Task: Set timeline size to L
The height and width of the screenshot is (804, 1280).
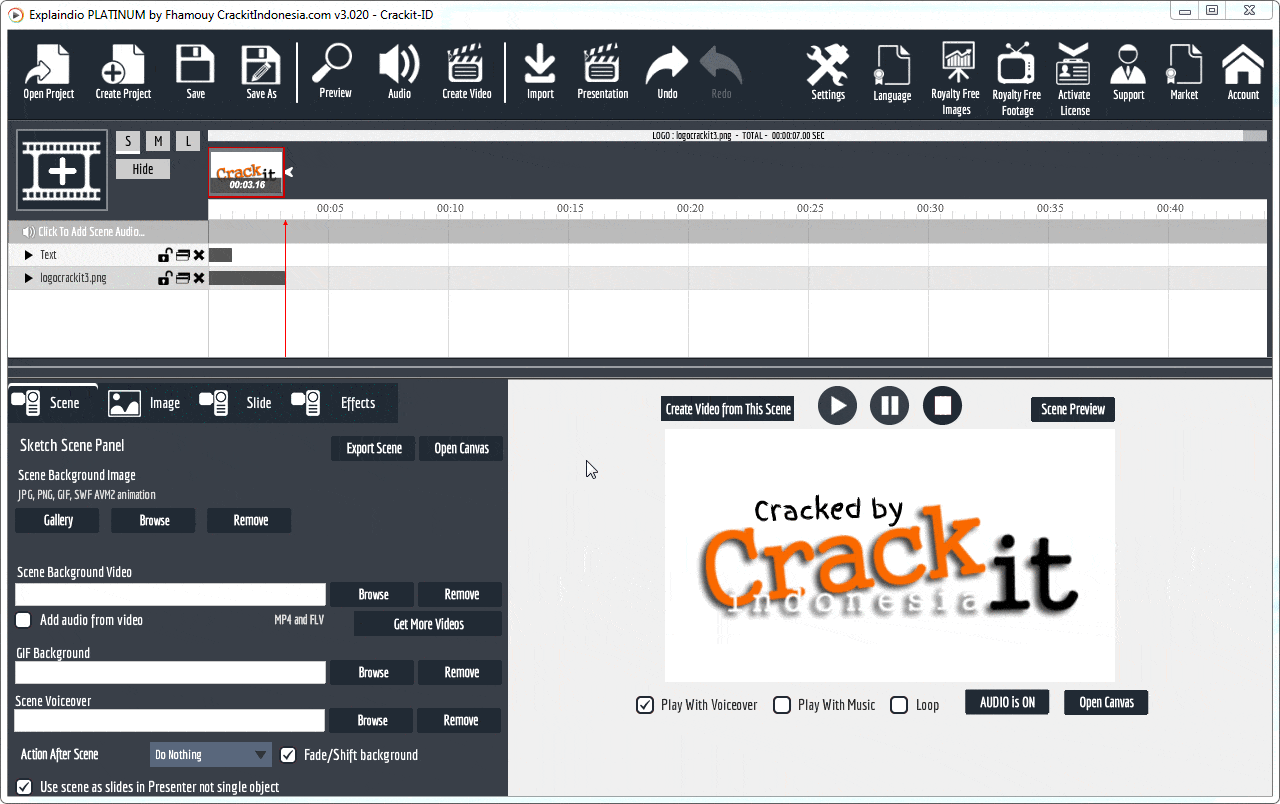Action: click(188, 141)
